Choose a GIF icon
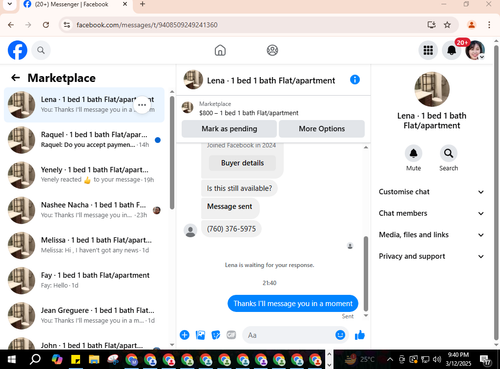The image size is (500, 369). 231,335
